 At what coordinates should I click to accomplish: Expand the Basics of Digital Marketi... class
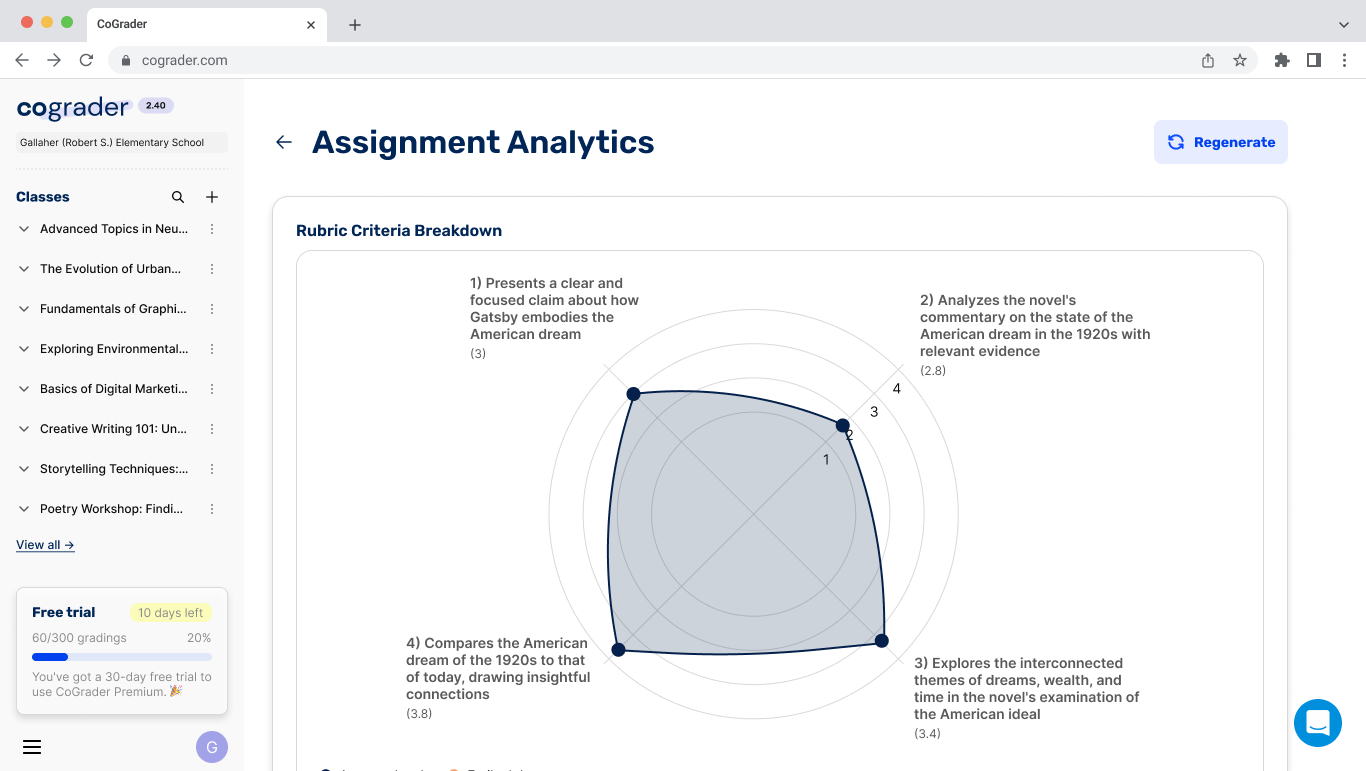[x=24, y=389]
